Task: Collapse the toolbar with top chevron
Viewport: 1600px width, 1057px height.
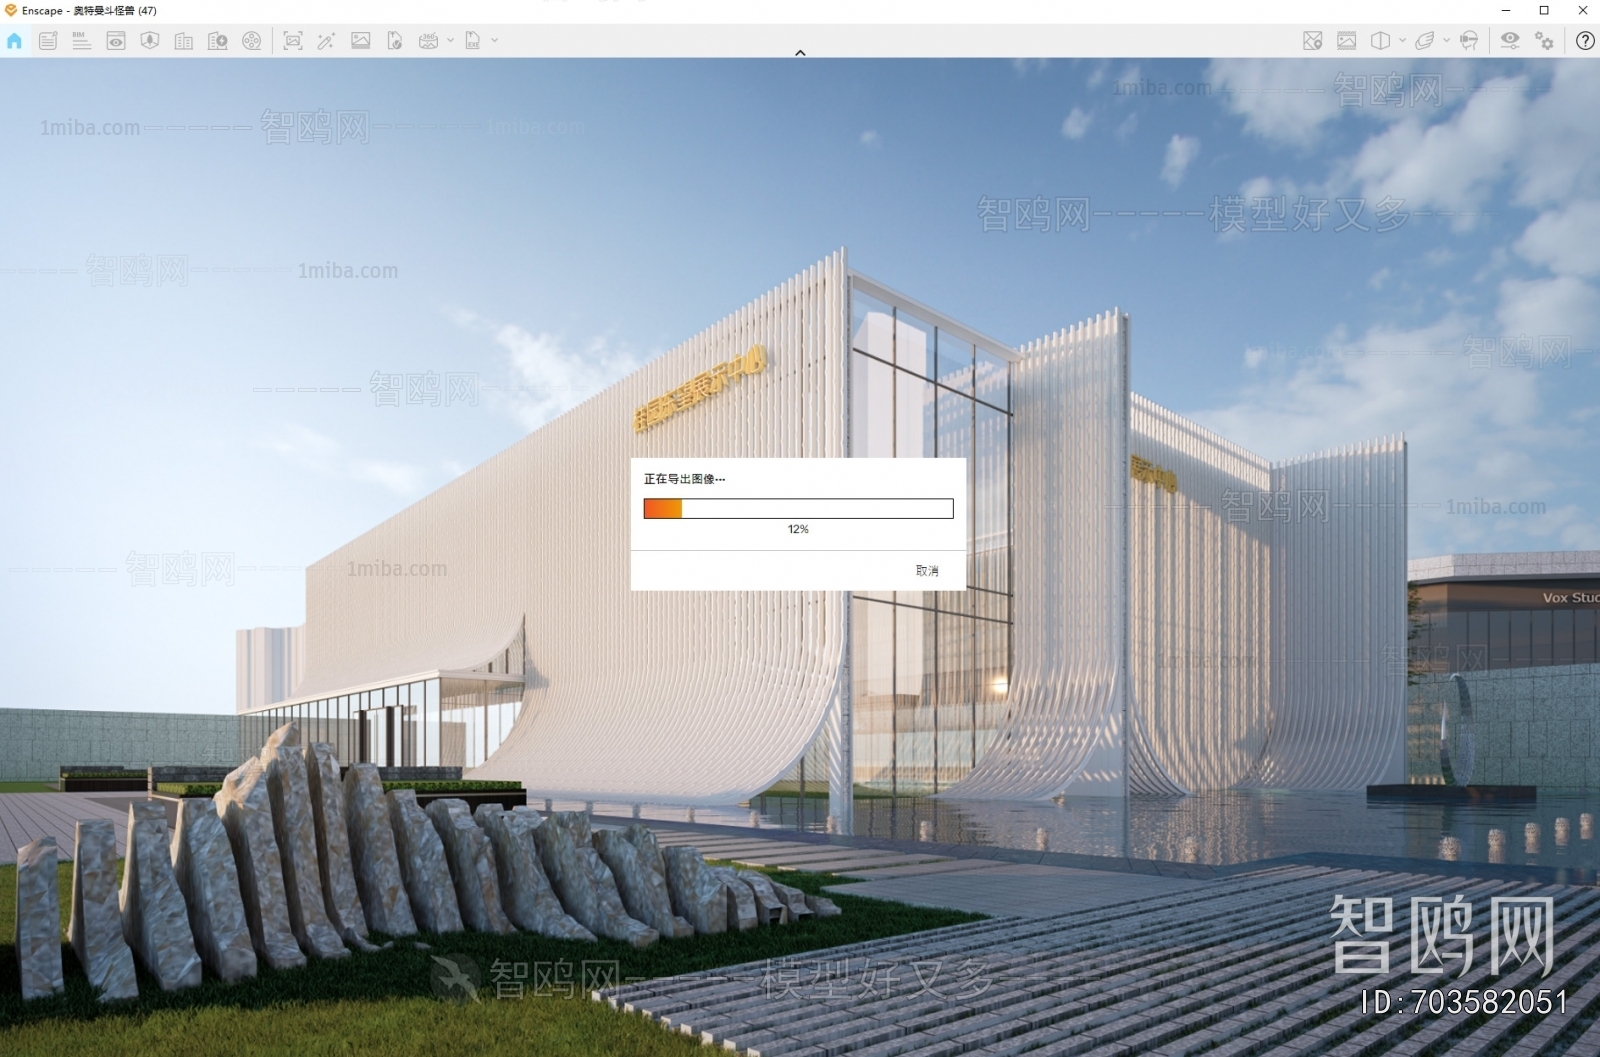Action: pyautogui.click(x=800, y=52)
